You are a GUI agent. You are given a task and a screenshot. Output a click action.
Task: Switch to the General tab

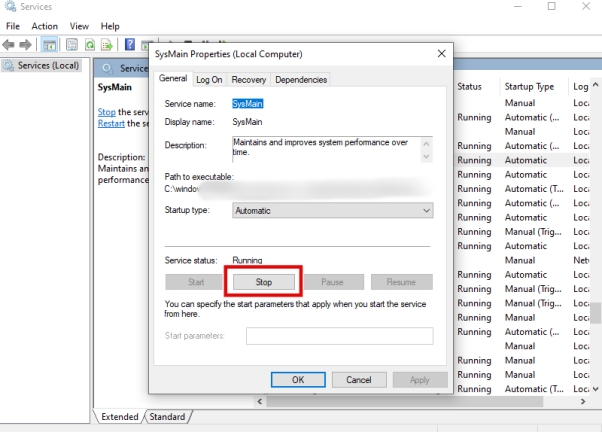(x=173, y=78)
